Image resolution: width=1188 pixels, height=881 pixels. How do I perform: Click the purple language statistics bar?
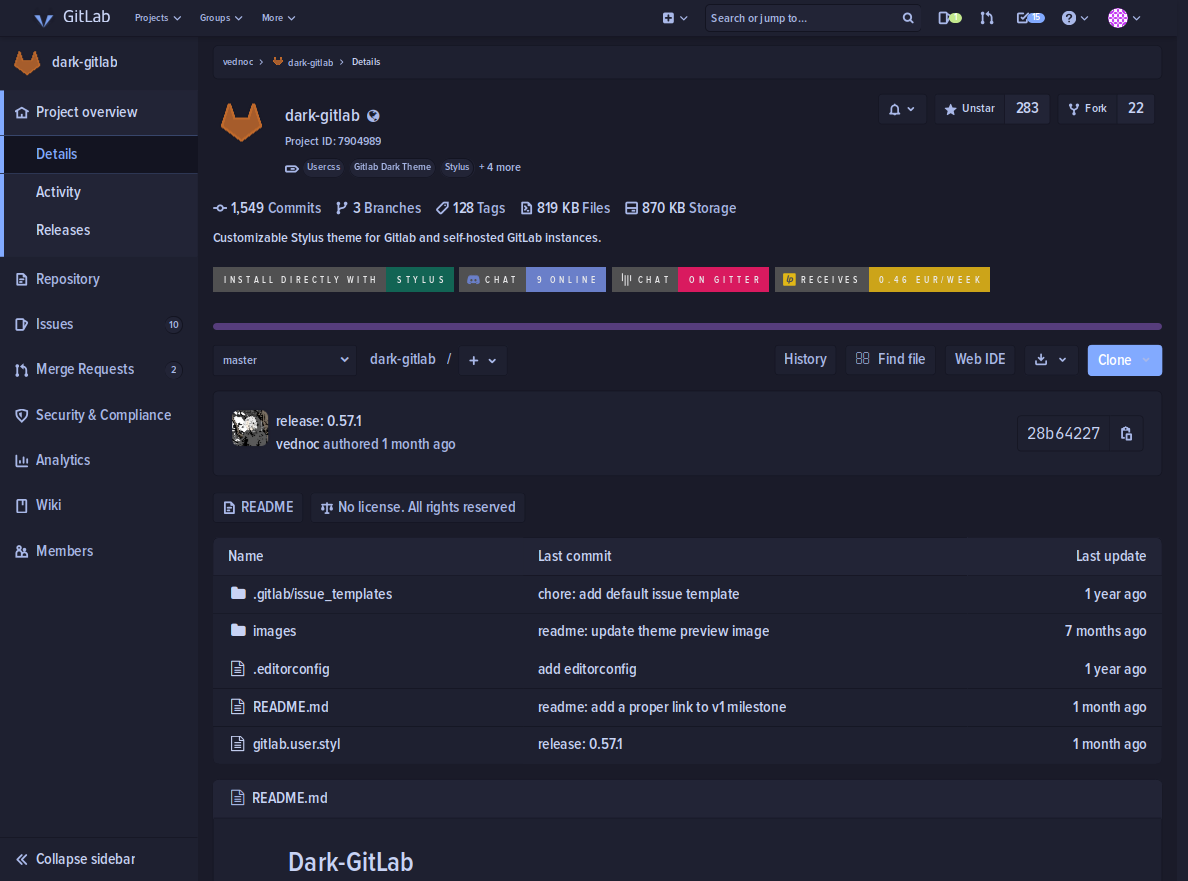686,325
